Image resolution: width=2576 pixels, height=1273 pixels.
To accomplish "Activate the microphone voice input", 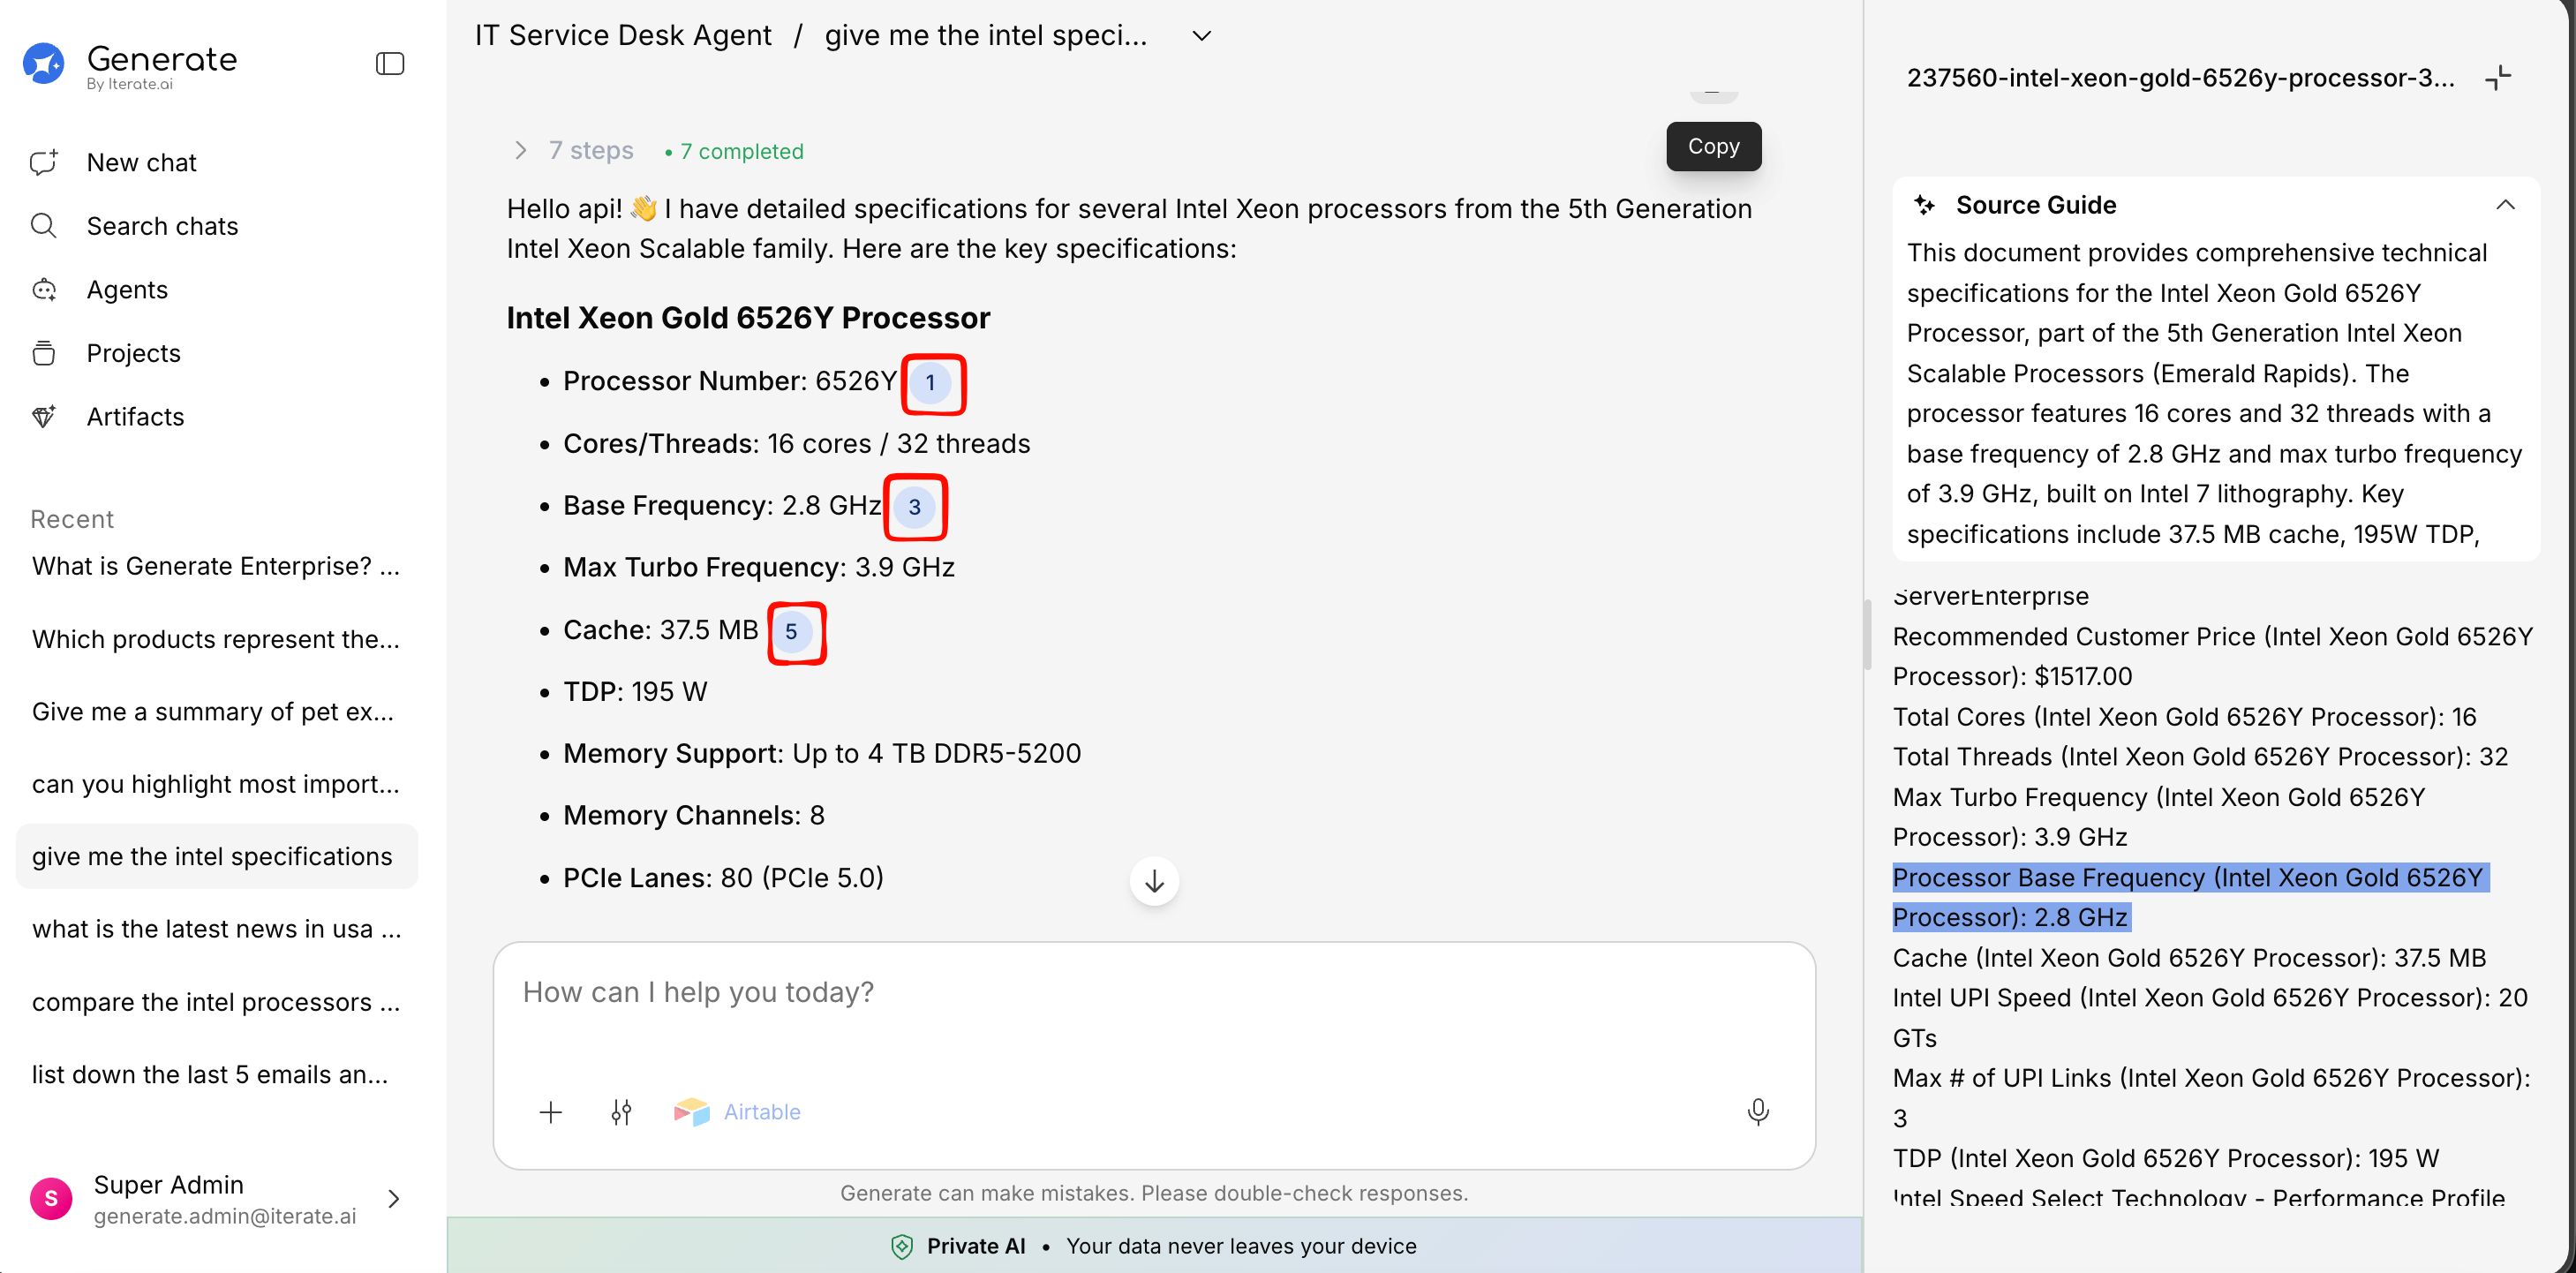I will 1757,1112.
